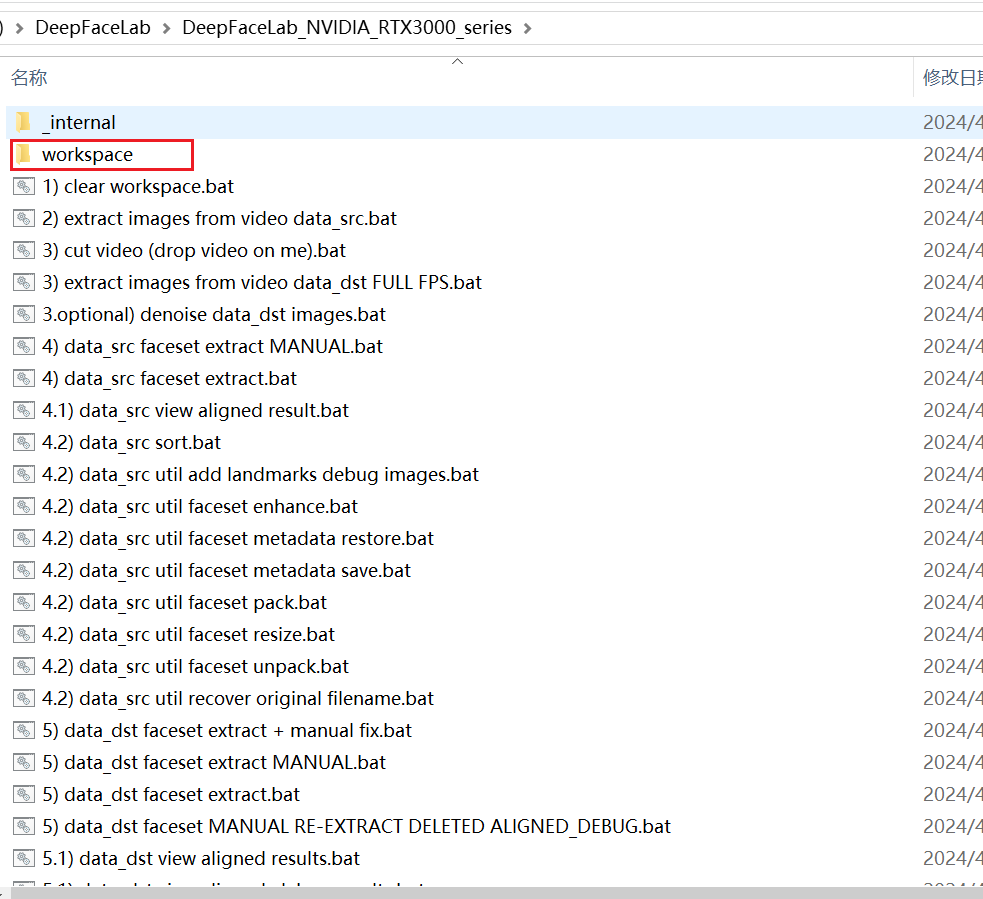The image size is (983, 899).
Task: Click icon of '4) data_src faceset extract.bat'
Action: click(24, 378)
